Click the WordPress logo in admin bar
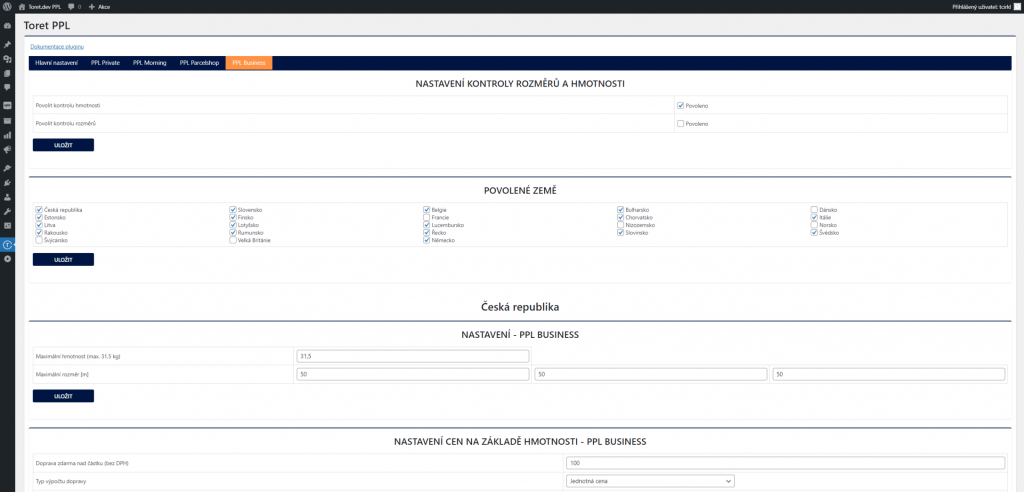 pyautogui.click(x=7, y=6)
